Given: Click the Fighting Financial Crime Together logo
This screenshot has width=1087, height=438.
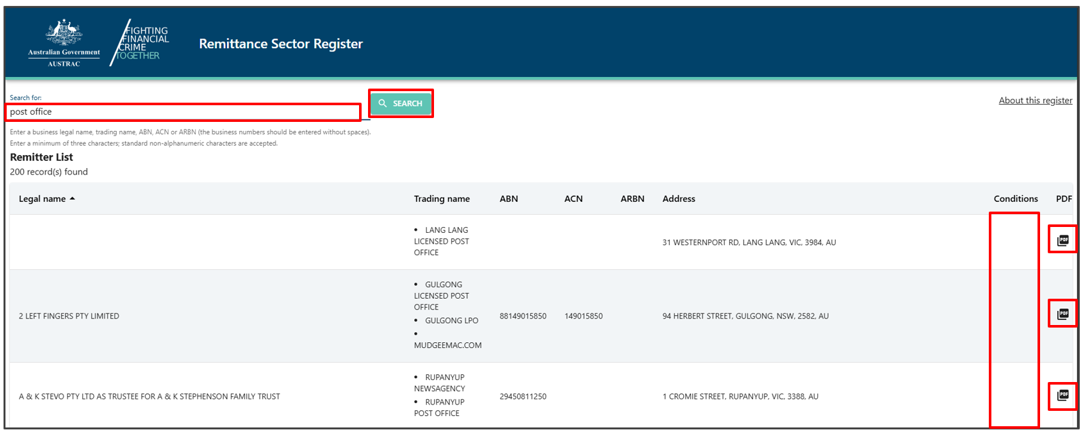Looking at the screenshot, I should (x=141, y=43).
